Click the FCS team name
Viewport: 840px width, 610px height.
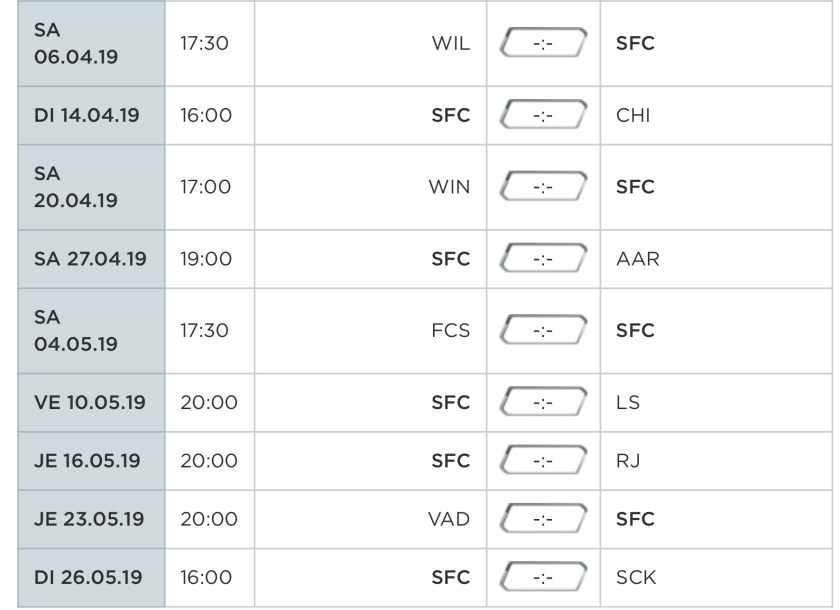450,331
